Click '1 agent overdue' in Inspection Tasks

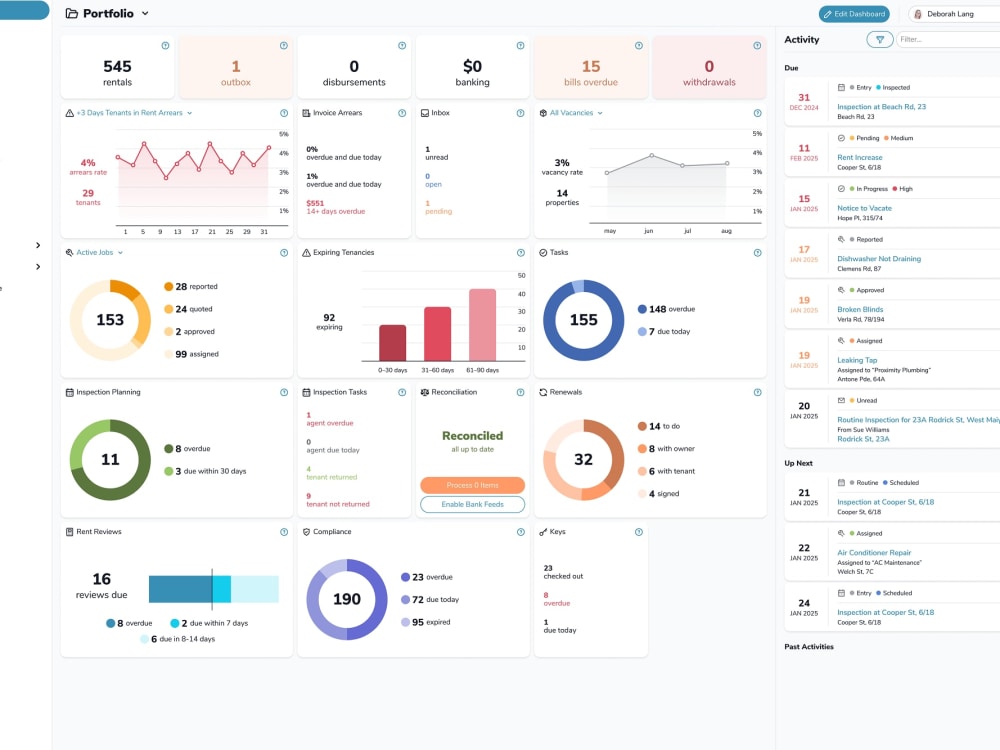(329, 419)
